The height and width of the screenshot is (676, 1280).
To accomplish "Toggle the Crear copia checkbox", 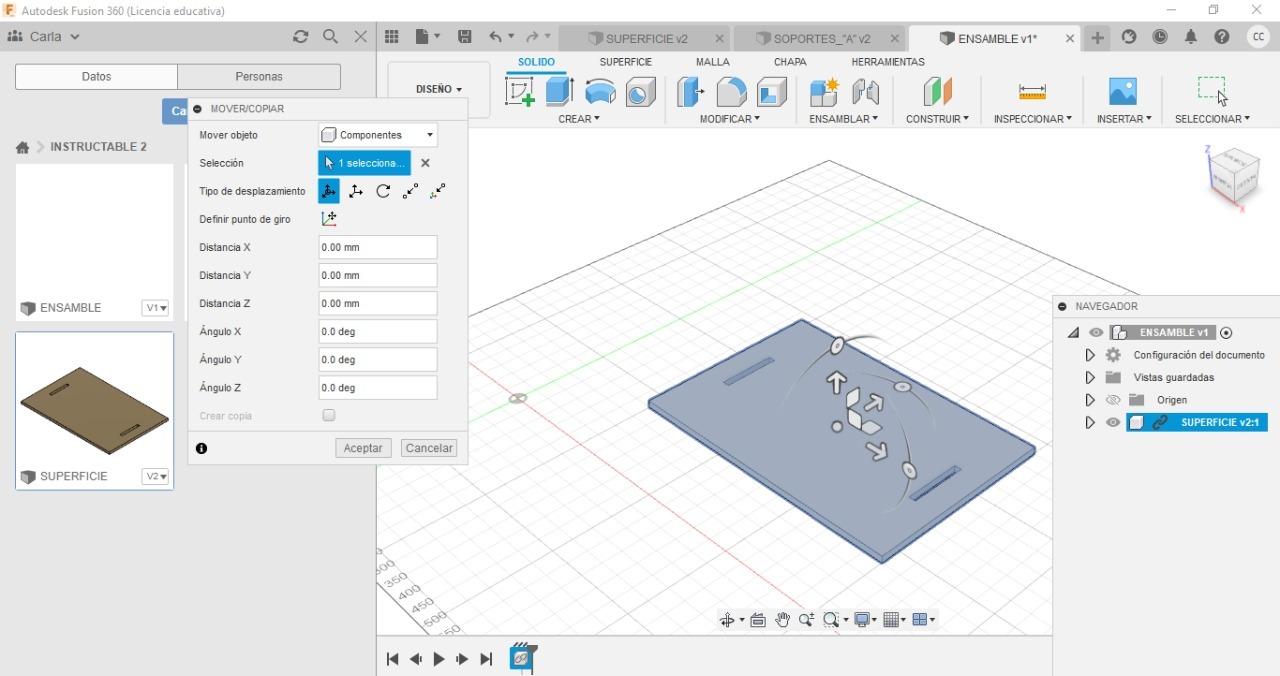I will point(329,415).
